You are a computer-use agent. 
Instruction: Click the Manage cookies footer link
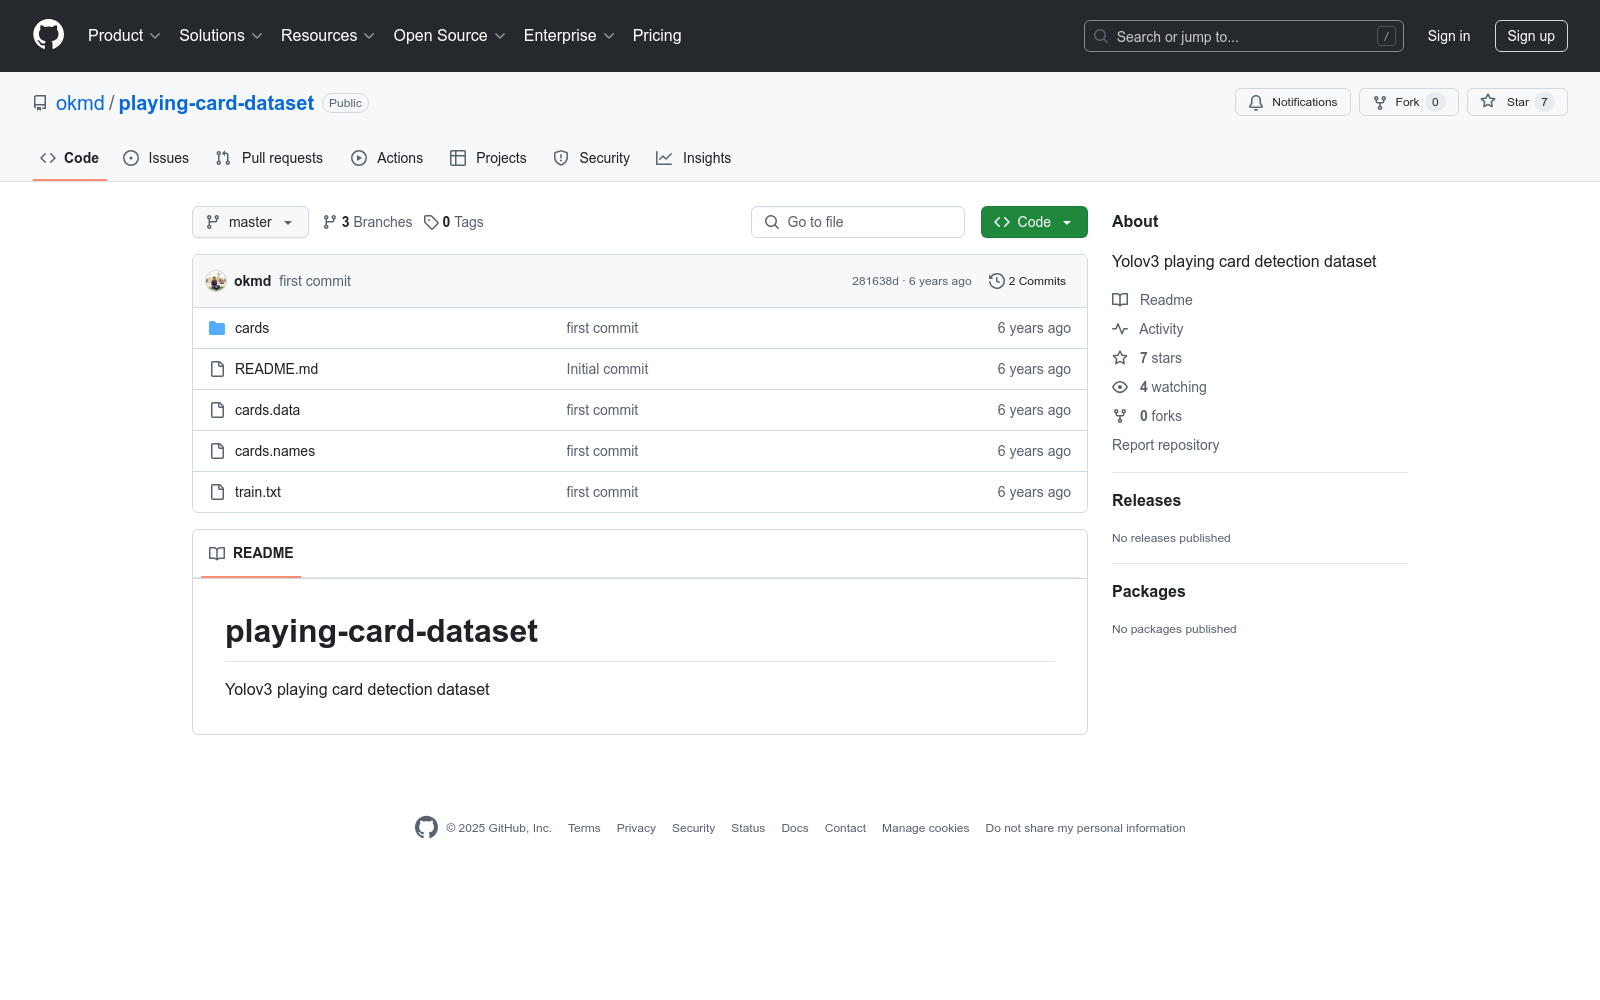[925, 828]
